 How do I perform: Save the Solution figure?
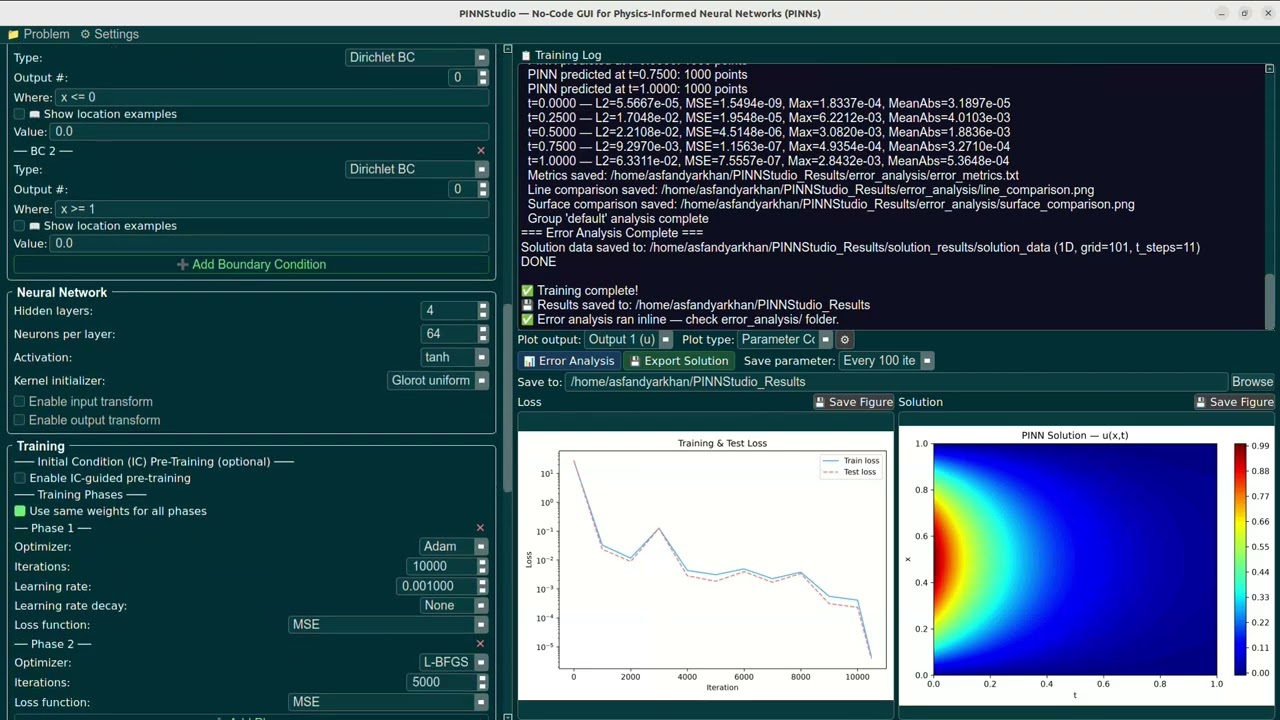[1234, 402]
